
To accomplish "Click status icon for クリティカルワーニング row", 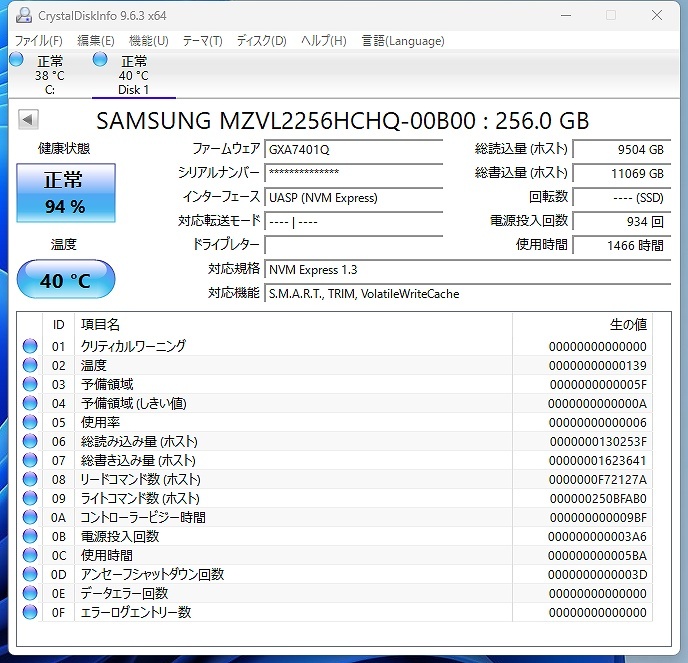I will [x=30, y=346].
